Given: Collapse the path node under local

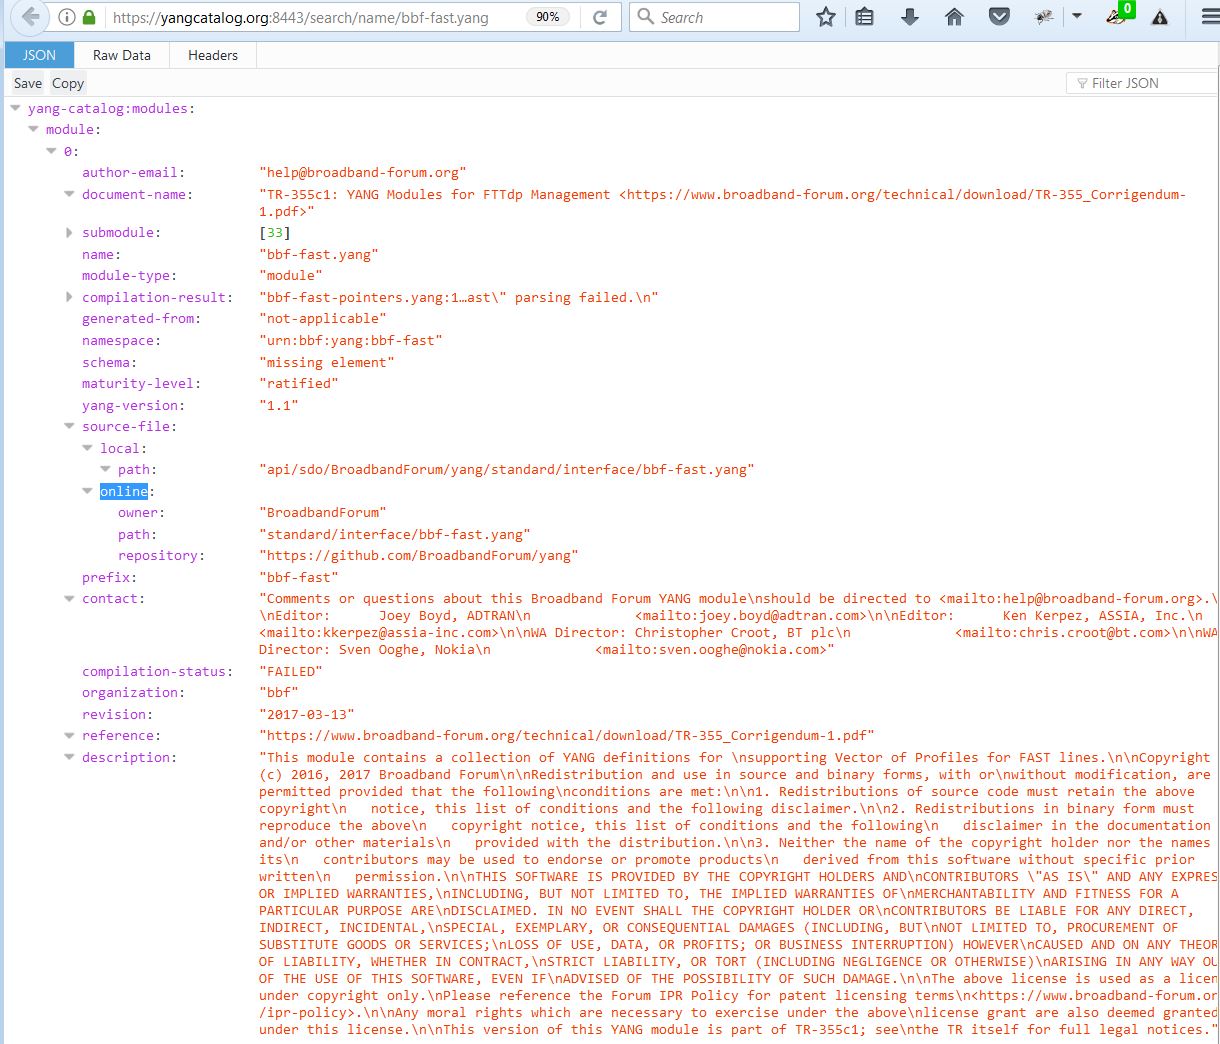Looking at the screenshot, I should tap(106, 469).
